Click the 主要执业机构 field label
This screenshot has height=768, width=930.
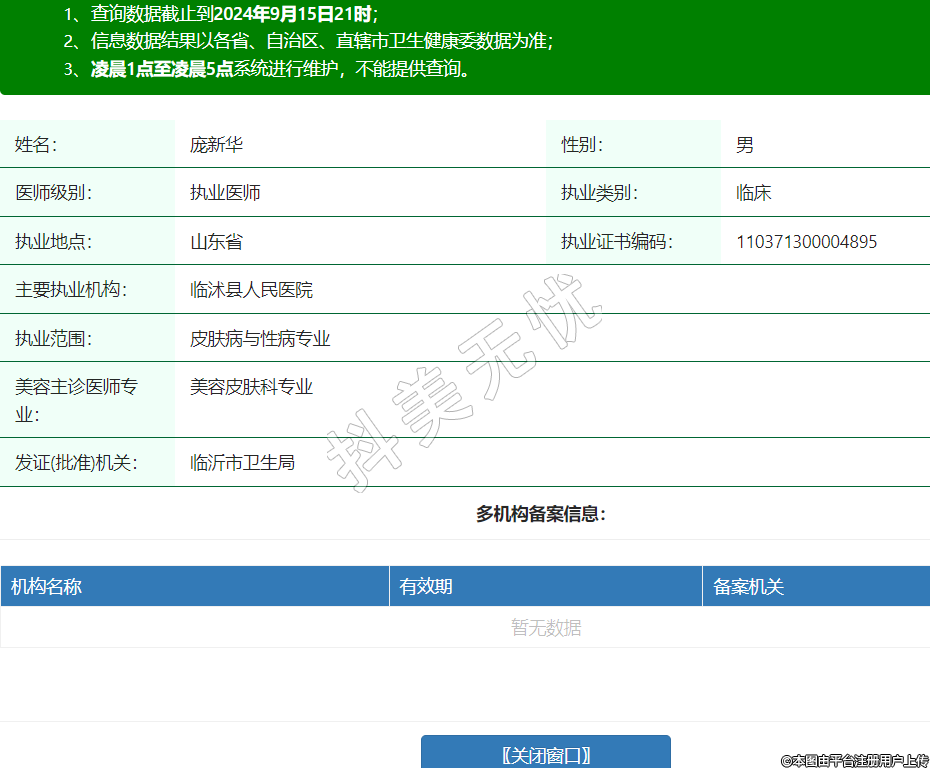click(71, 290)
